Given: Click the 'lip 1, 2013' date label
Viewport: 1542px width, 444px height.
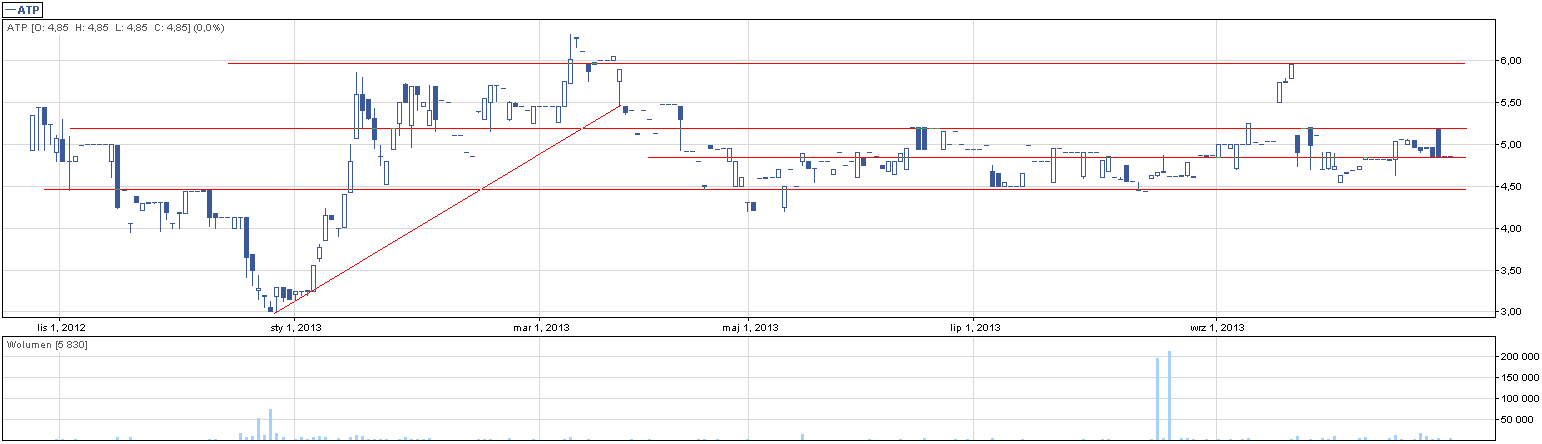Looking at the screenshot, I should coord(975,327).
